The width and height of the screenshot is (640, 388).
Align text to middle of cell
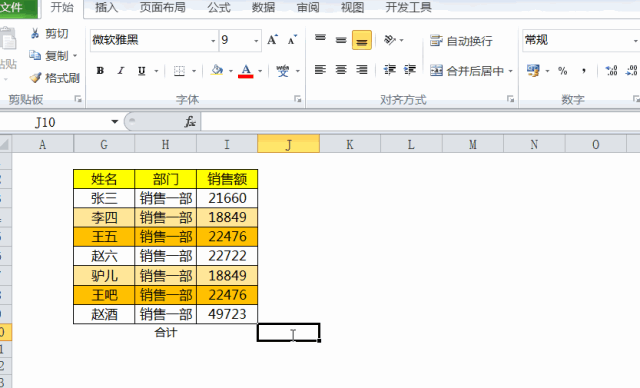point(341,40)
